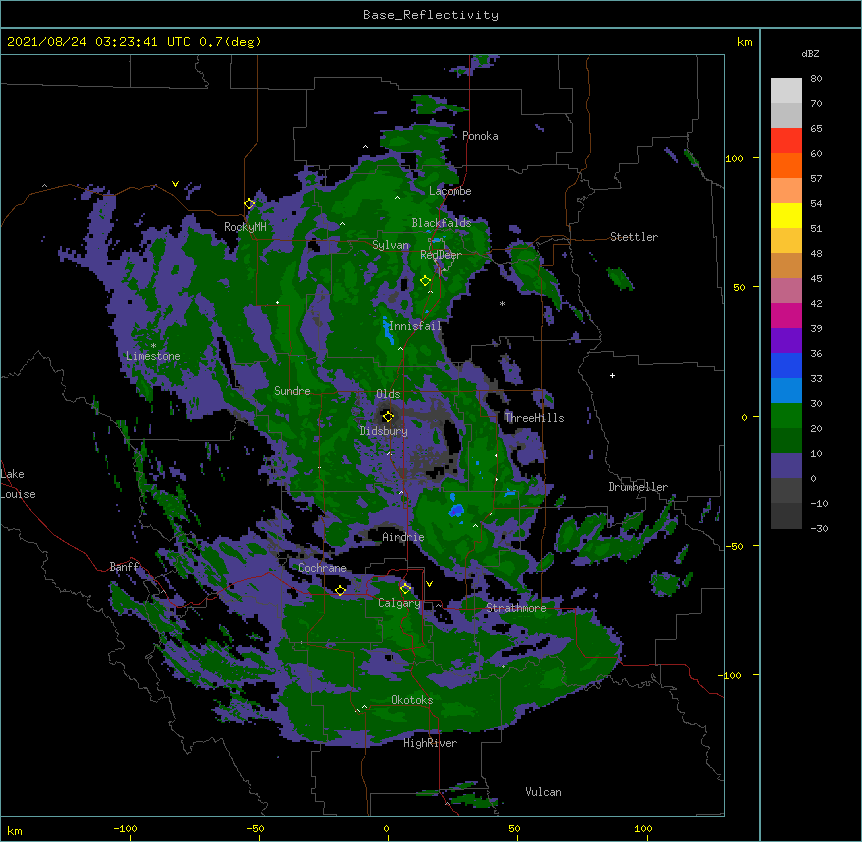The width and height of the screenshot is (862, 842).
Task: Click the Lake Louise label
Action: click(18, 484)
